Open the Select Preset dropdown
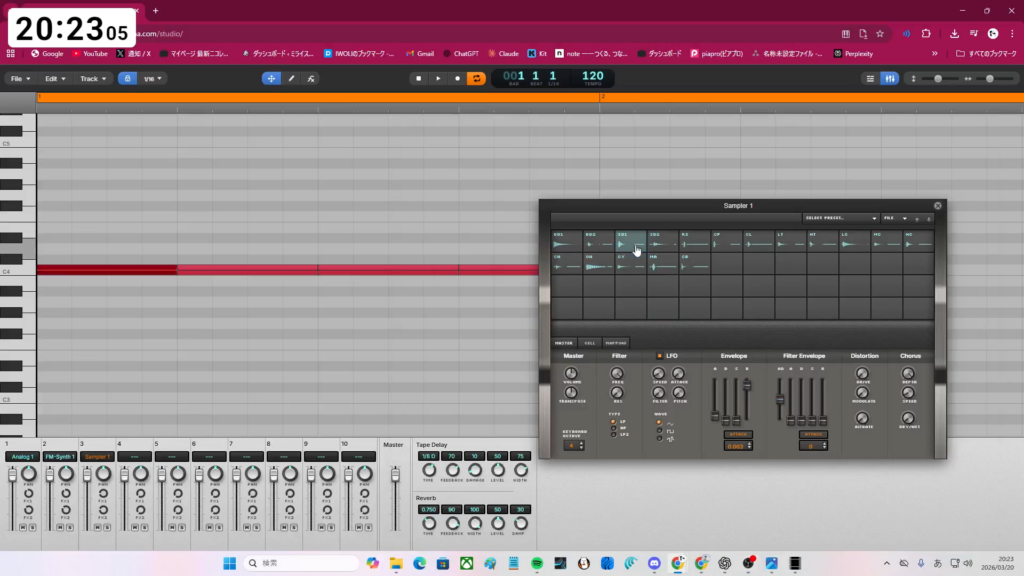 840,218
